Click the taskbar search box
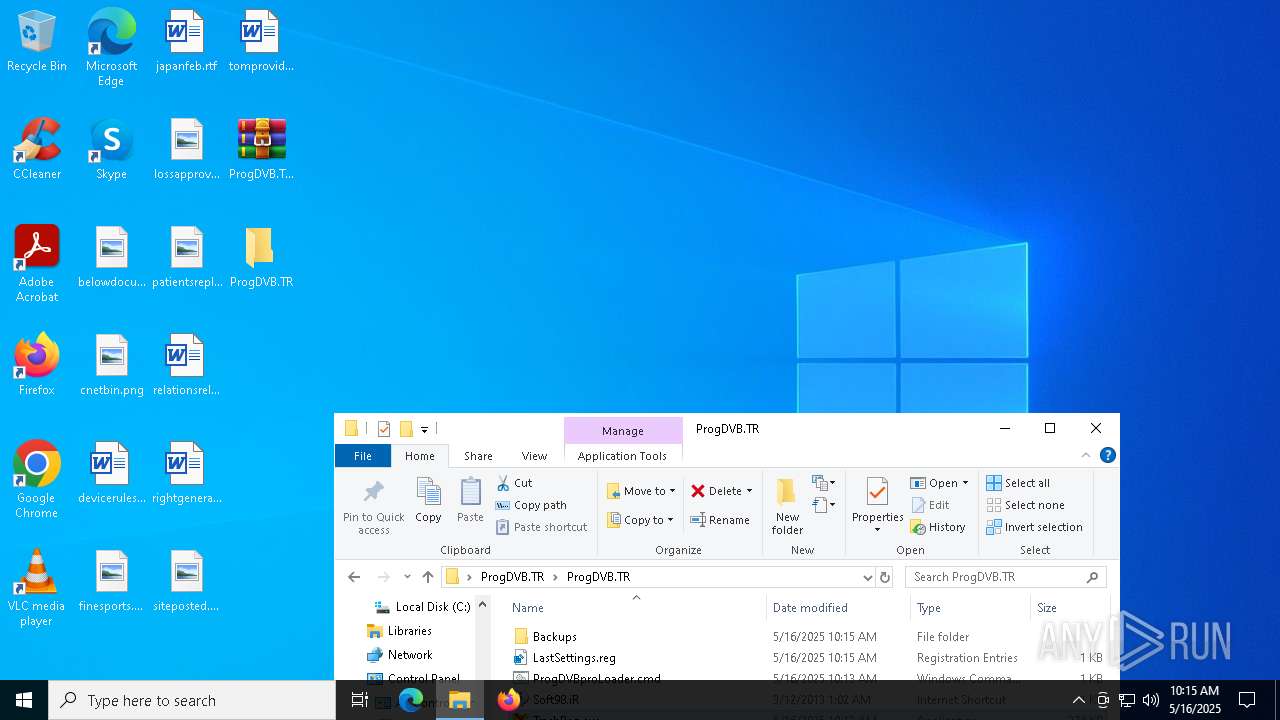This screenshot has height=720, width=1280. pos(192,700)
